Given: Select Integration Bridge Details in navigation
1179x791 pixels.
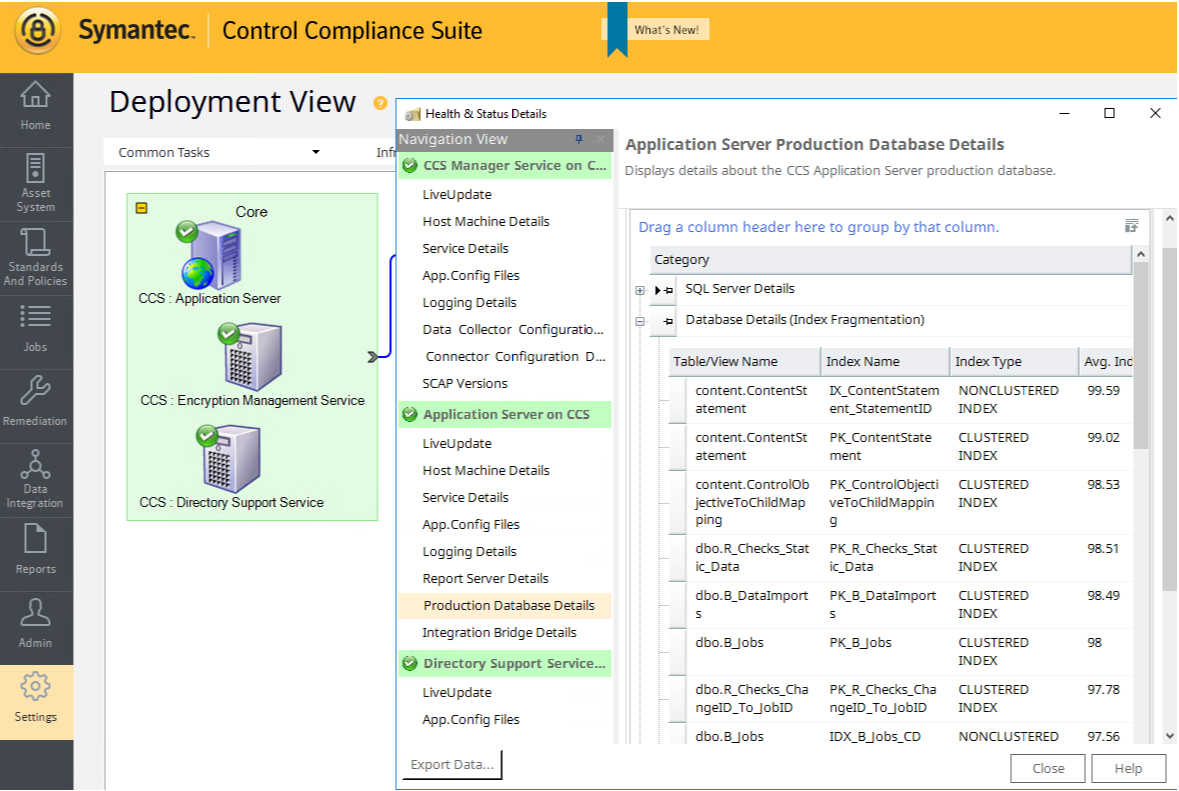Looking at the screenshot, I should (499, 632).
